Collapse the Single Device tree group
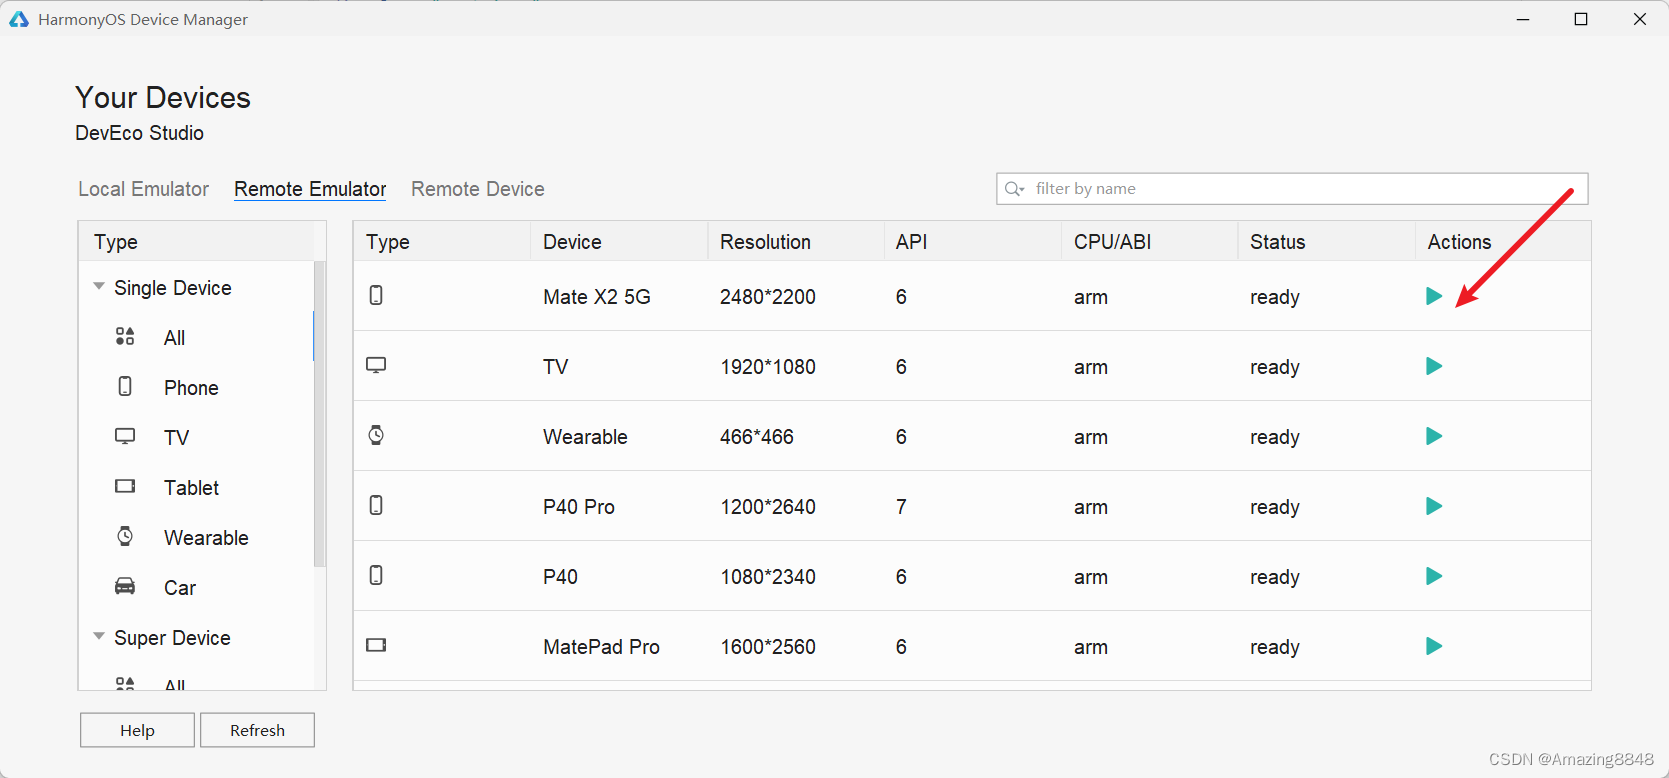This screenshot has height=778, width=1669. click(x=99, y=286)
